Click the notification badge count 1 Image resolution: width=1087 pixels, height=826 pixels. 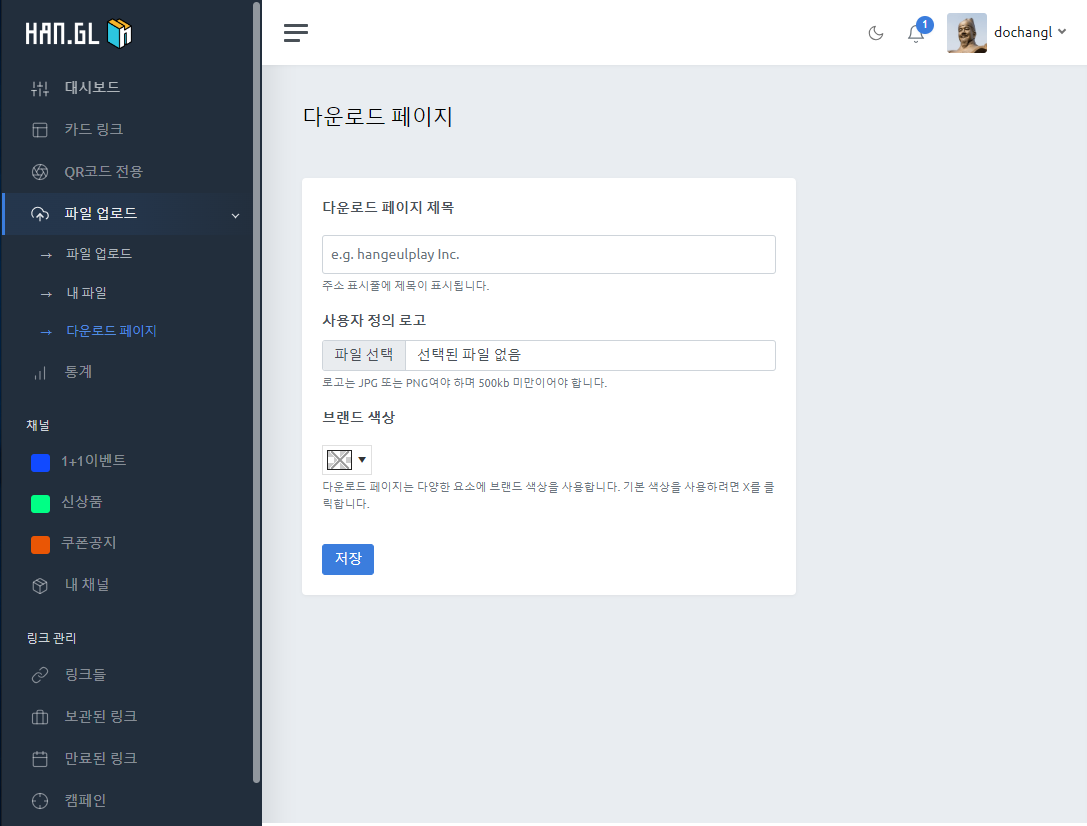[924, 25]
